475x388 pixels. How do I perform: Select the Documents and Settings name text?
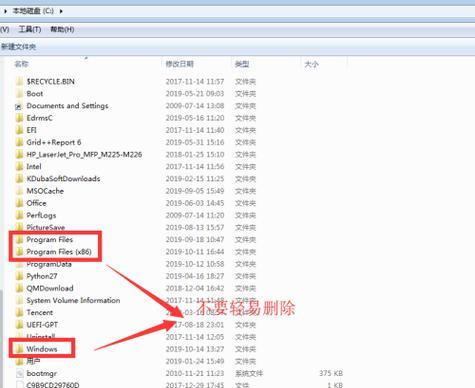point(67,106)
